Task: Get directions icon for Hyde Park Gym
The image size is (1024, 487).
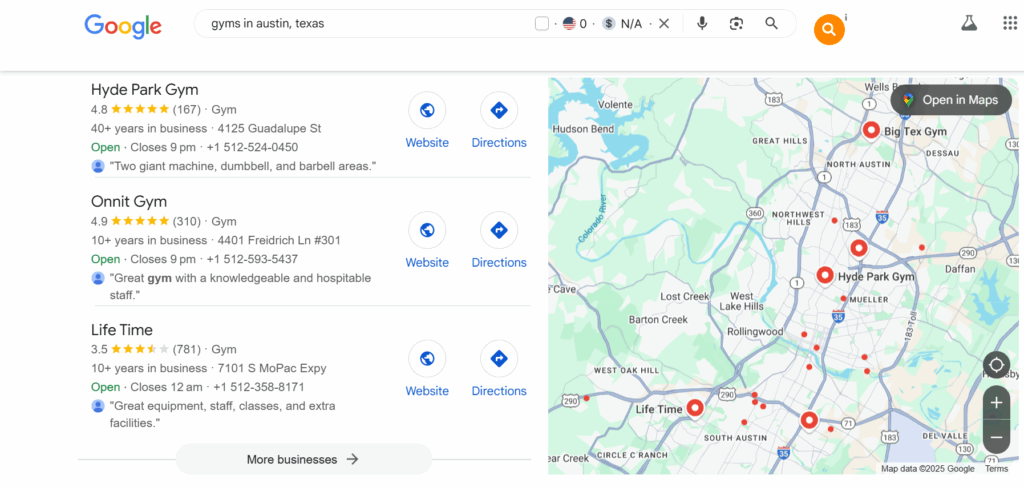Action: [499, 110]
